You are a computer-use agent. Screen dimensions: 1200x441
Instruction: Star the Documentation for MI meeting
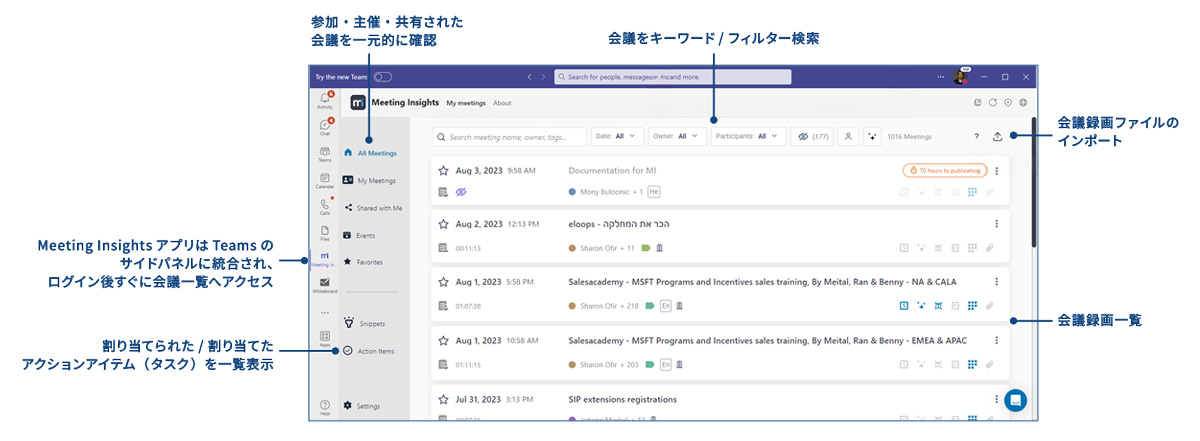(x=444, y=170)
